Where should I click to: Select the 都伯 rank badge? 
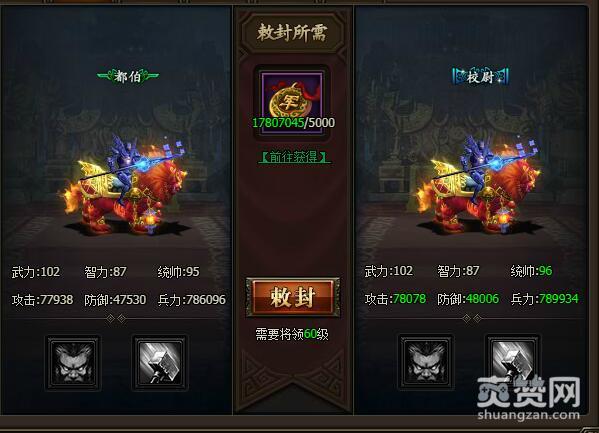coord(128,76)
